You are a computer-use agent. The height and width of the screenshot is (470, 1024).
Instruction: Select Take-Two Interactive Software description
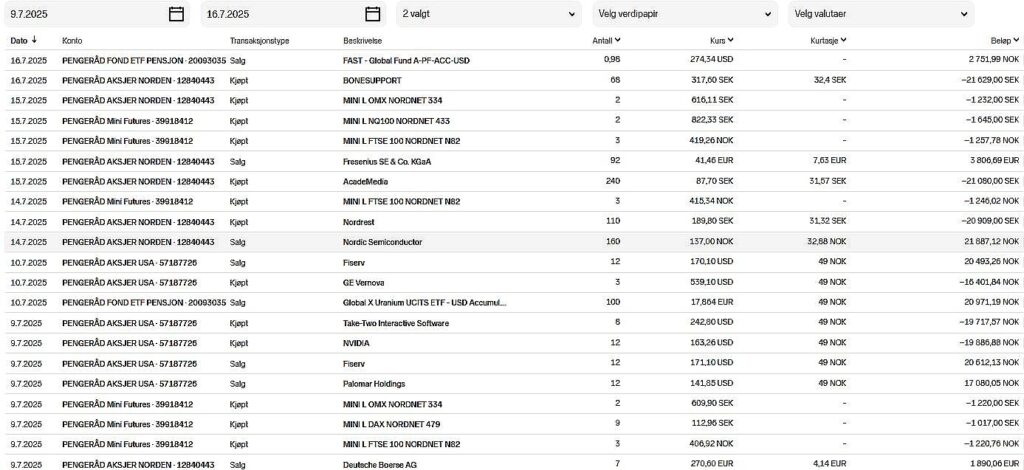(396, 323)
